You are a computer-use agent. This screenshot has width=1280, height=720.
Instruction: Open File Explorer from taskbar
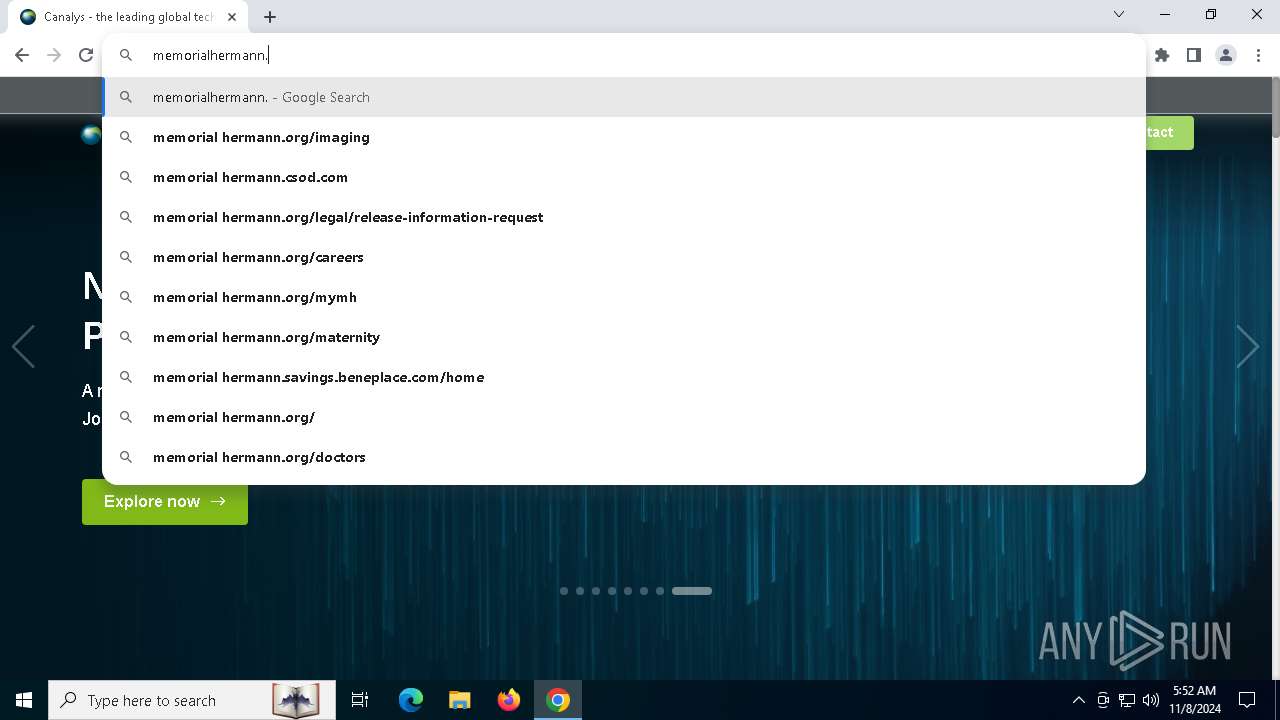pos(460,700)
